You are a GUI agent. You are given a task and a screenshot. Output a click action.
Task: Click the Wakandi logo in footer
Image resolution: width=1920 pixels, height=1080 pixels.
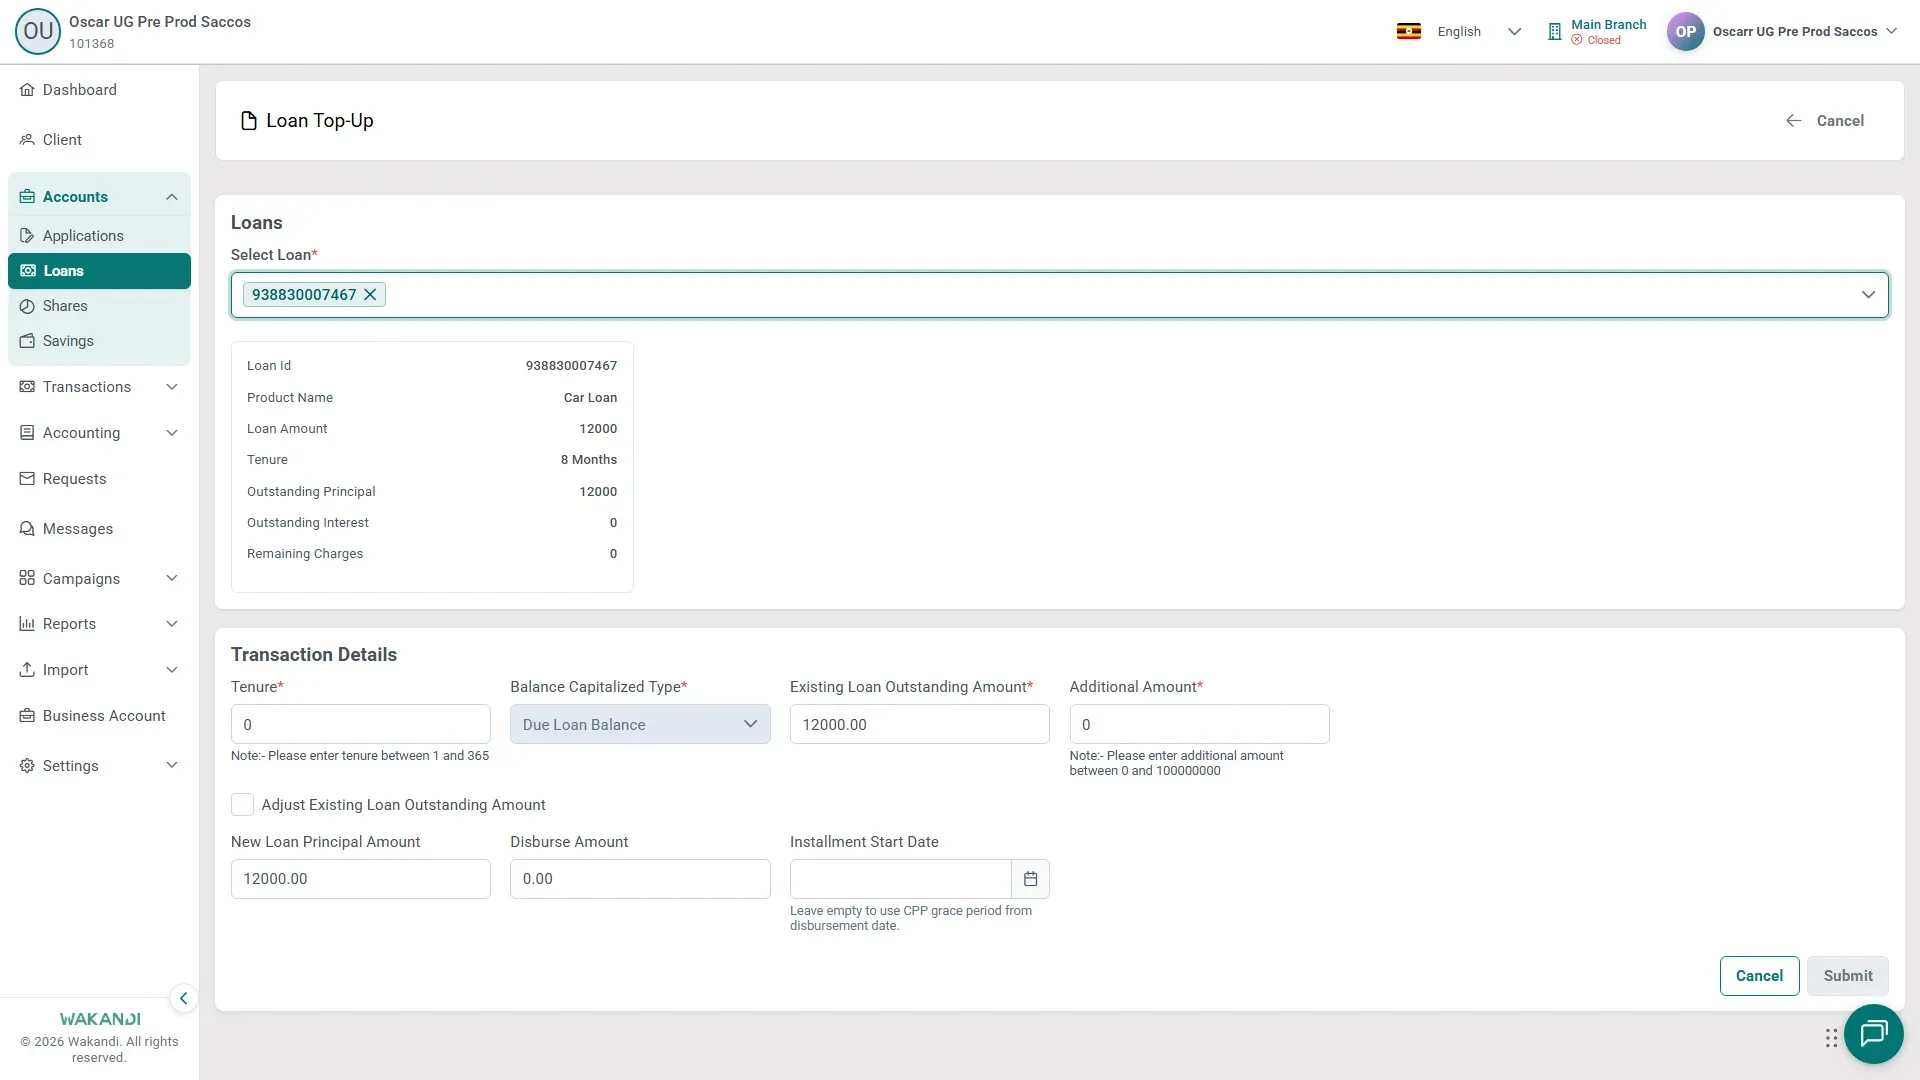(100, 1019)
